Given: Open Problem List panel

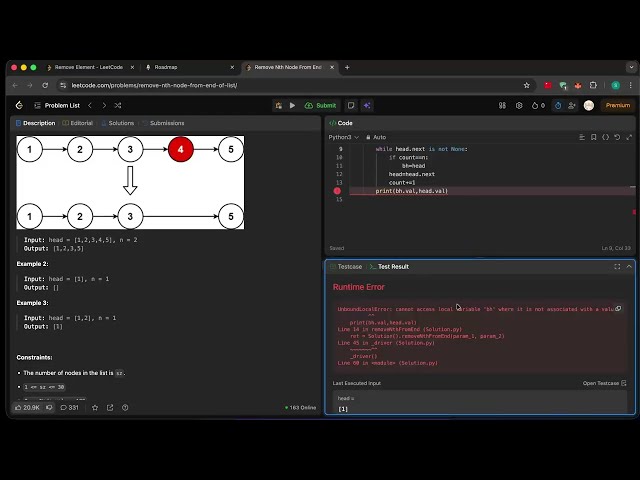Looking at the screenshot, I should (x=57, y=105).
